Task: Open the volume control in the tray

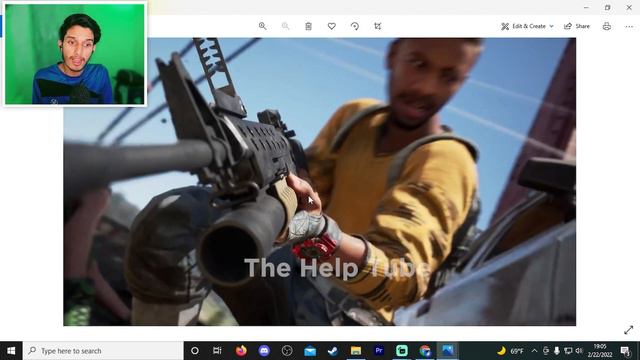Action: [x=579, y=351]
